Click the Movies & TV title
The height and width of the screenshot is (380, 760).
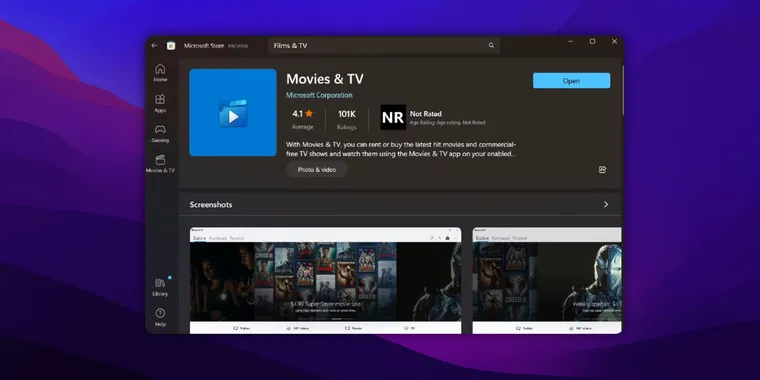click(325, 79)
